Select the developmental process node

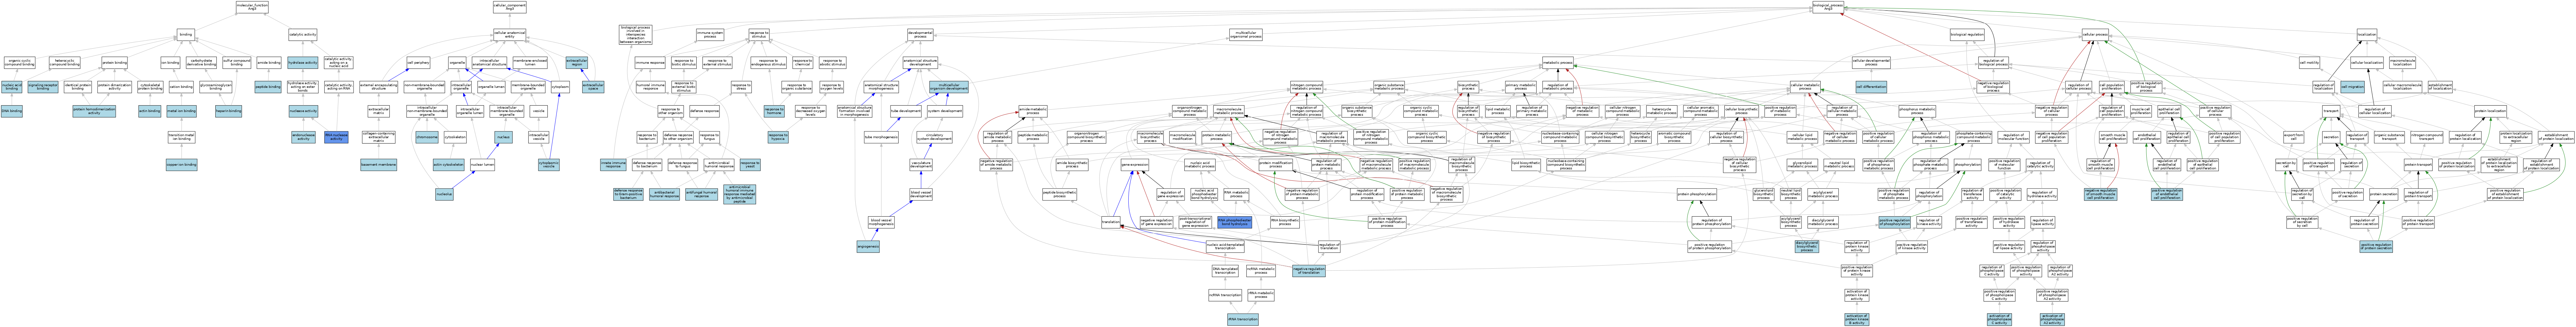[x=920, y=34]
